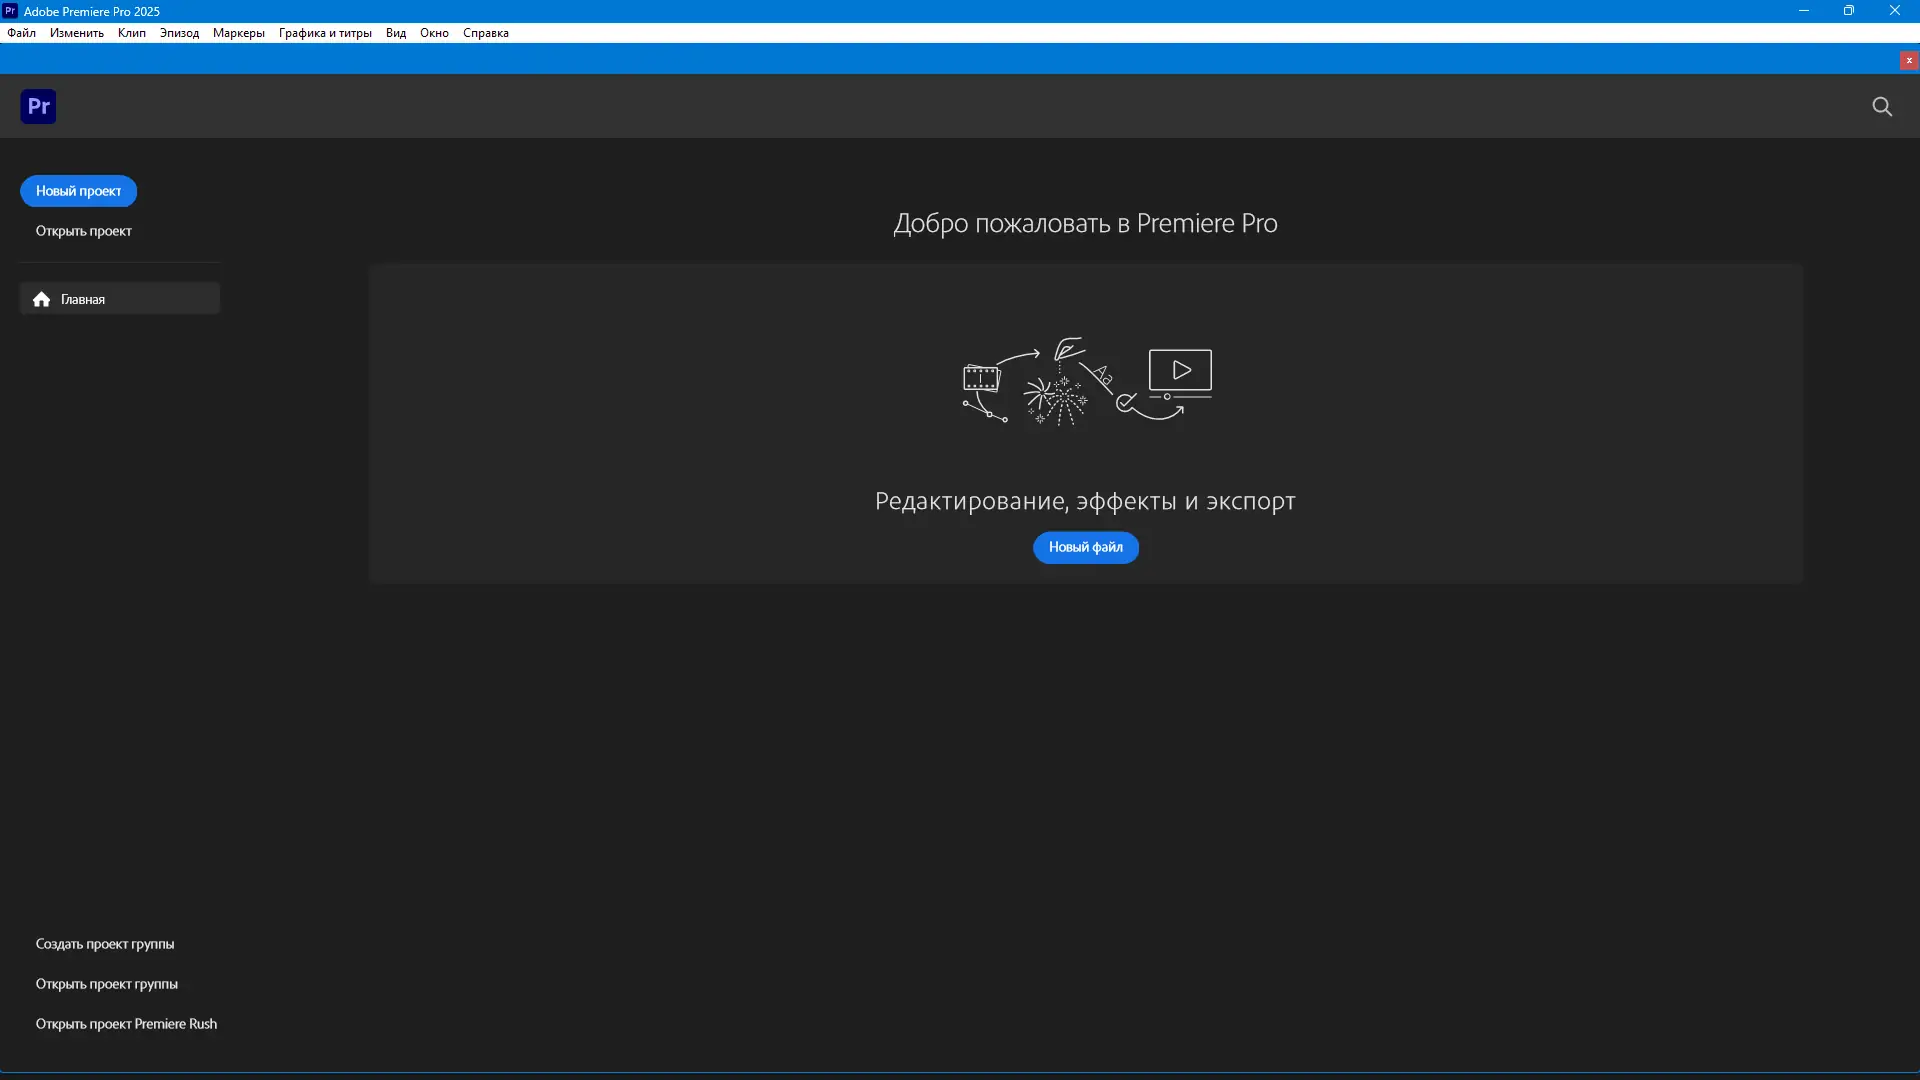Open the Изменить menu

[x=76, y=33]
